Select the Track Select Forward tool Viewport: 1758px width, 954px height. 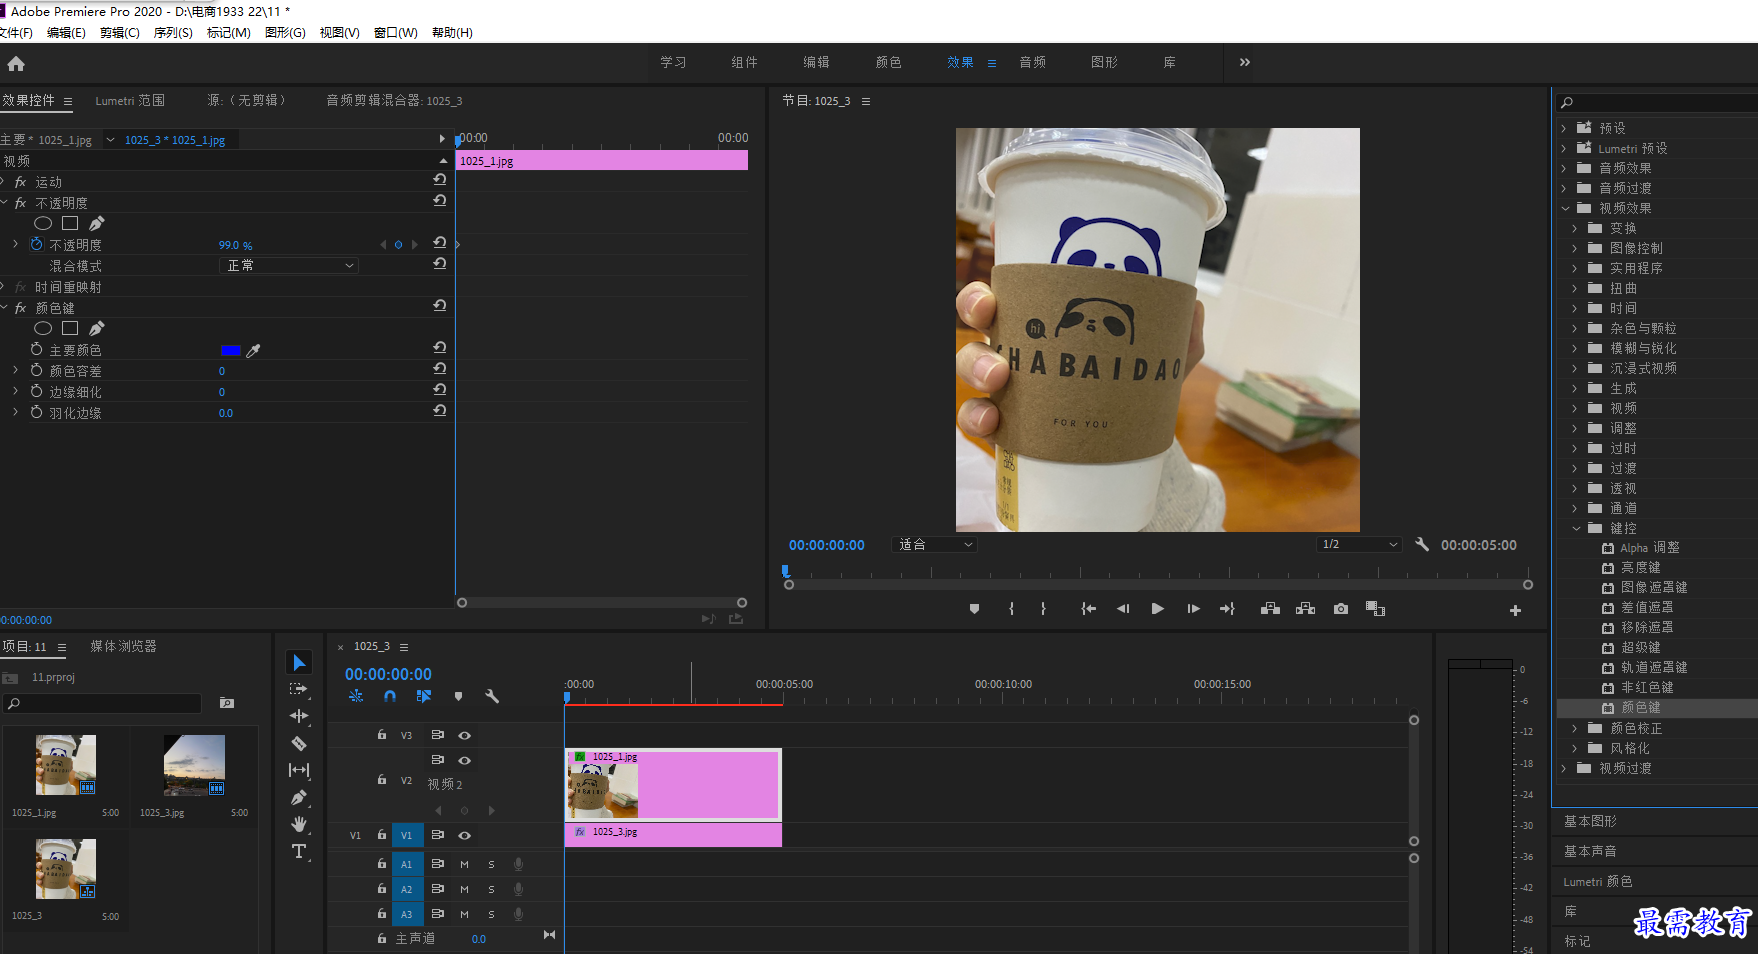click(299, 689)
